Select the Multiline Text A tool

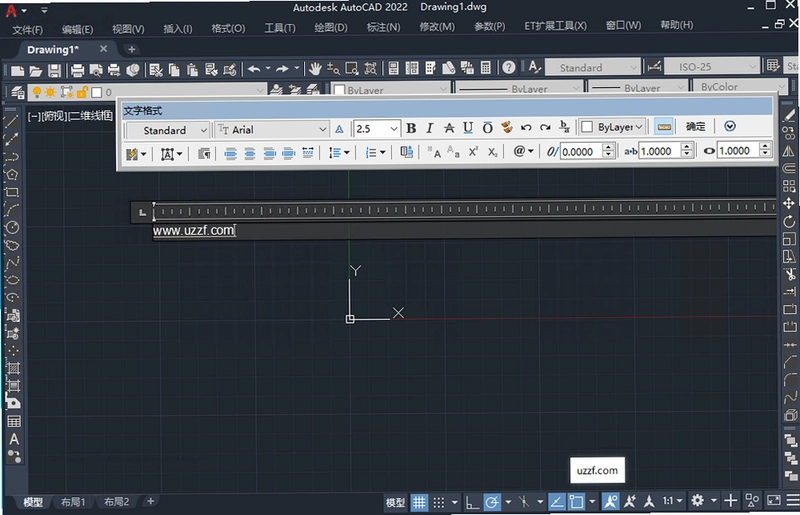[x=14, y=439]
